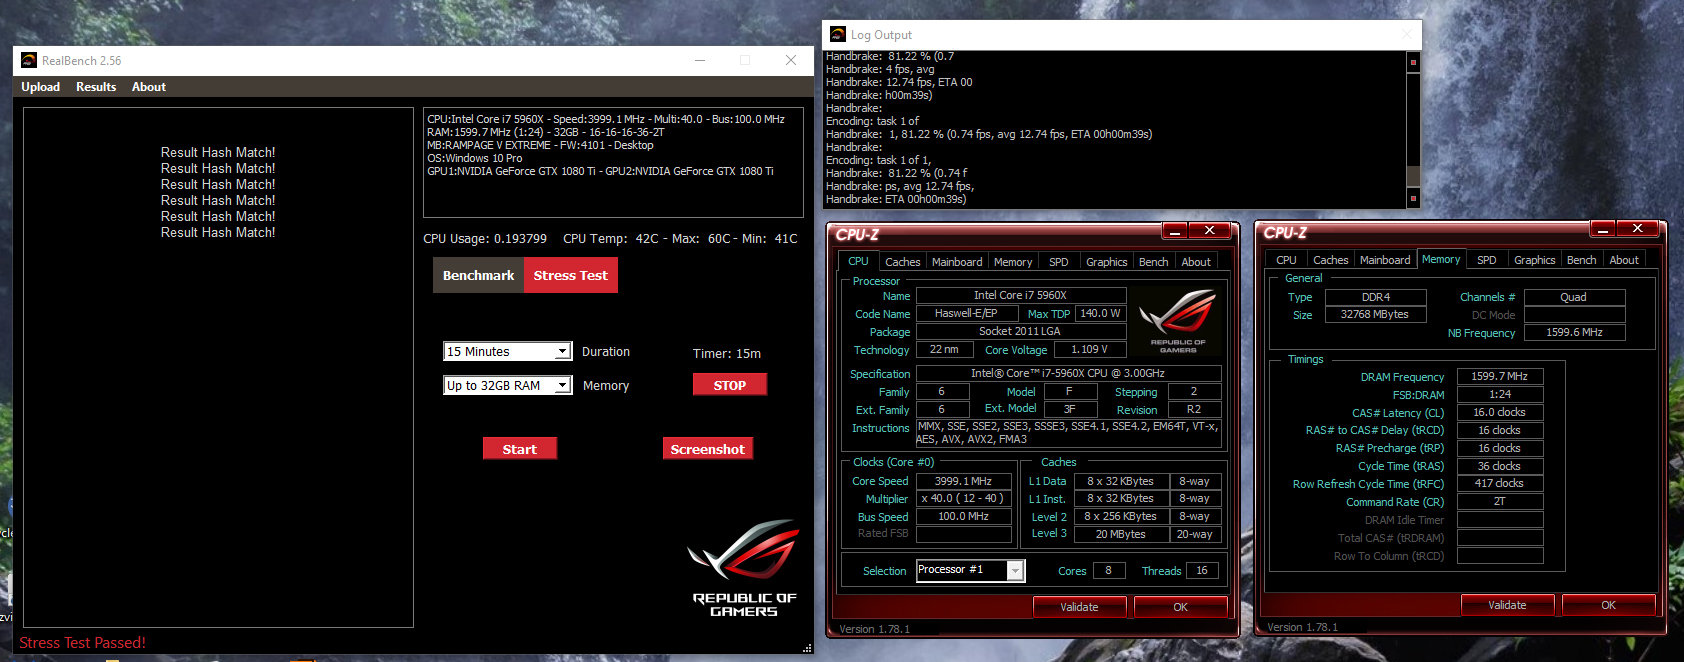The height and width of the screenshot is (662, 1684).
Task: Click the Core Speed value '3999.1 MHz'
Action: click(963, 481)
